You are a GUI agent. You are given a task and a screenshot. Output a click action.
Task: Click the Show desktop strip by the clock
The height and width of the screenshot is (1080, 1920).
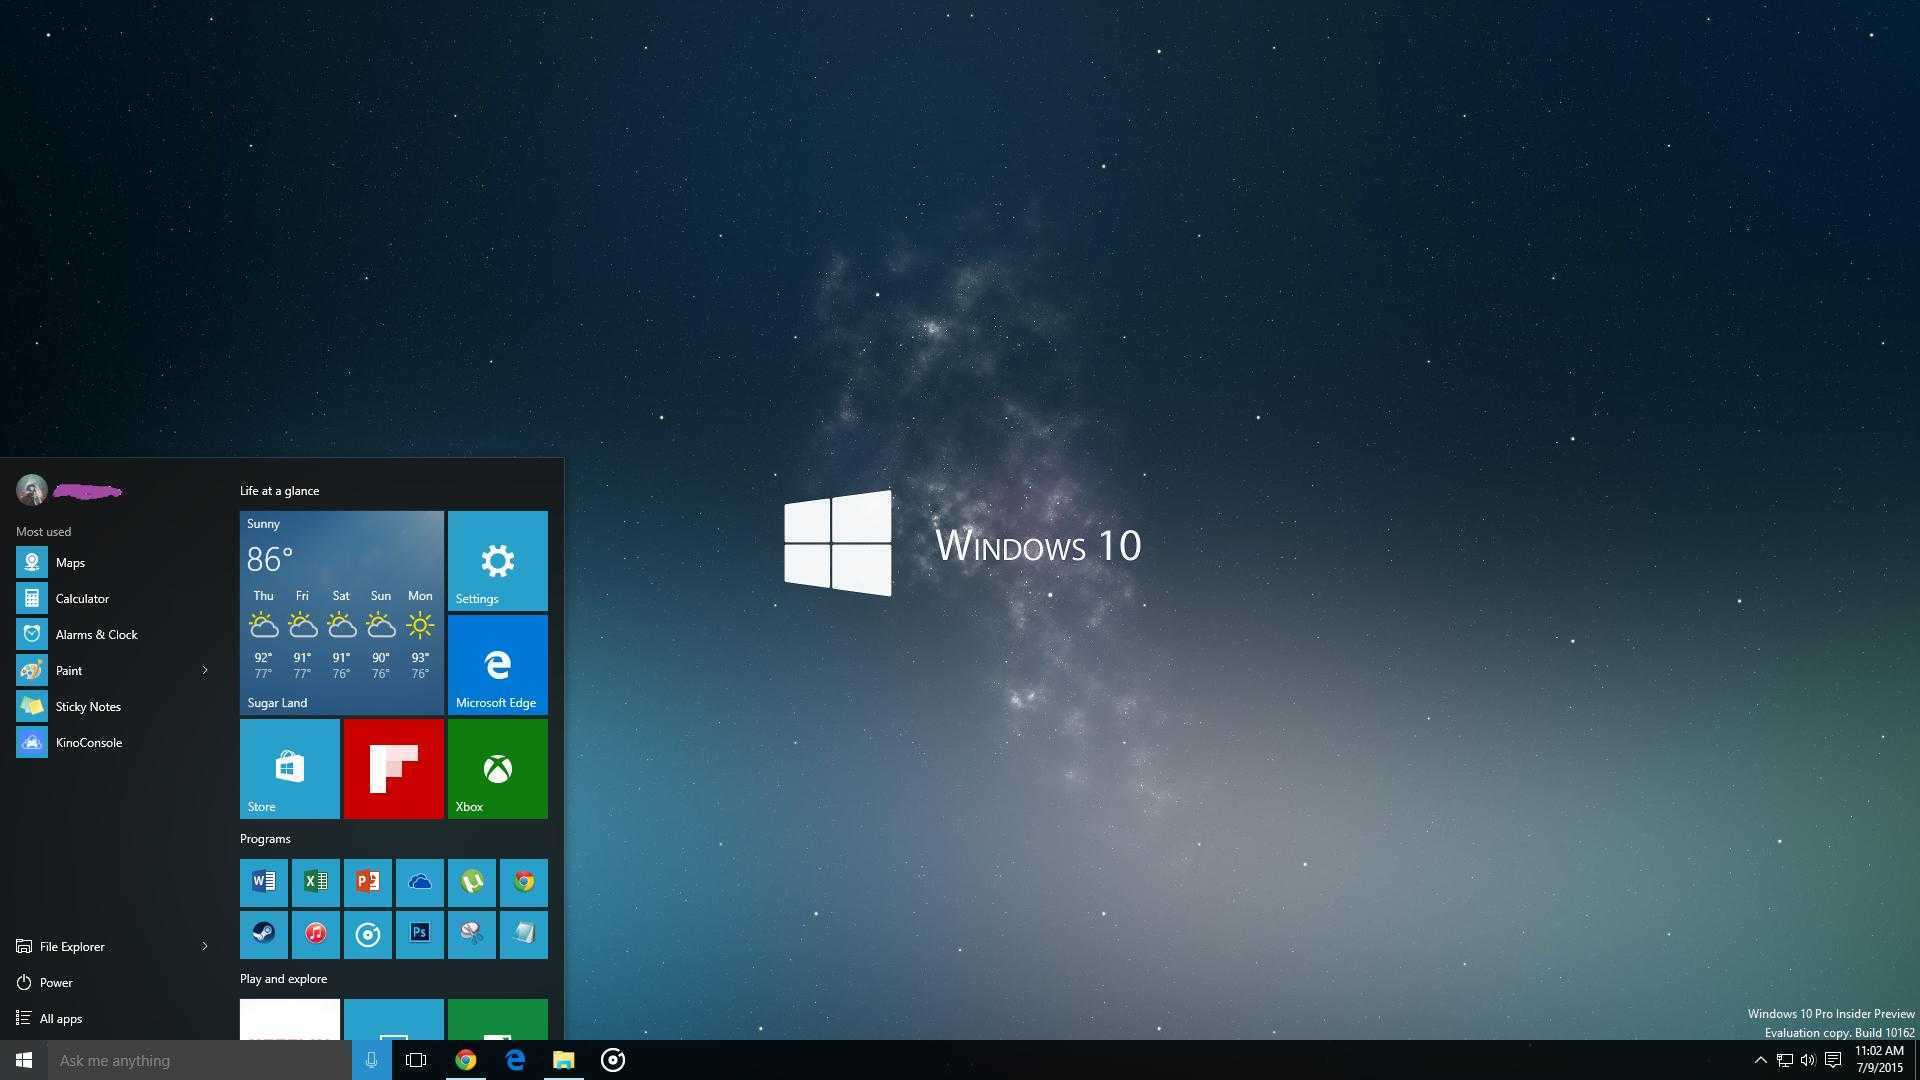(1916, 1061)
